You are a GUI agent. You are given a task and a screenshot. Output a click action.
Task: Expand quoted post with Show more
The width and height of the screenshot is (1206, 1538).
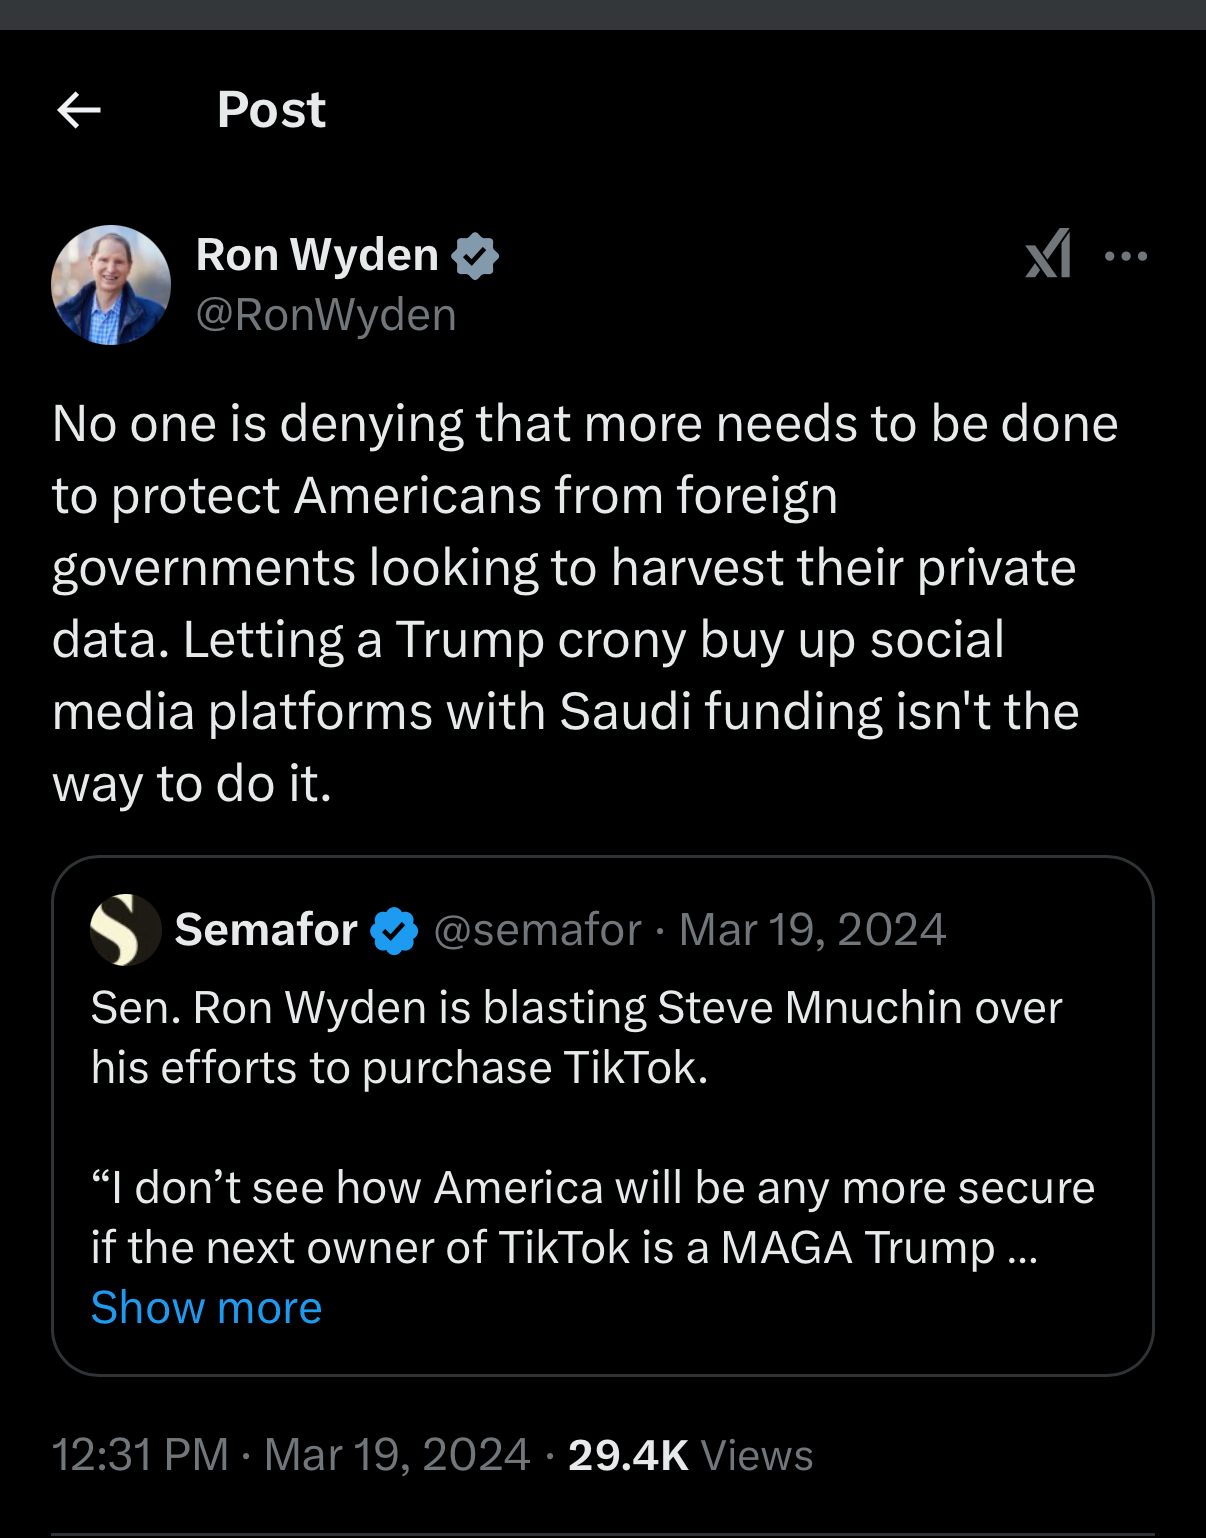click(207, 1308)
